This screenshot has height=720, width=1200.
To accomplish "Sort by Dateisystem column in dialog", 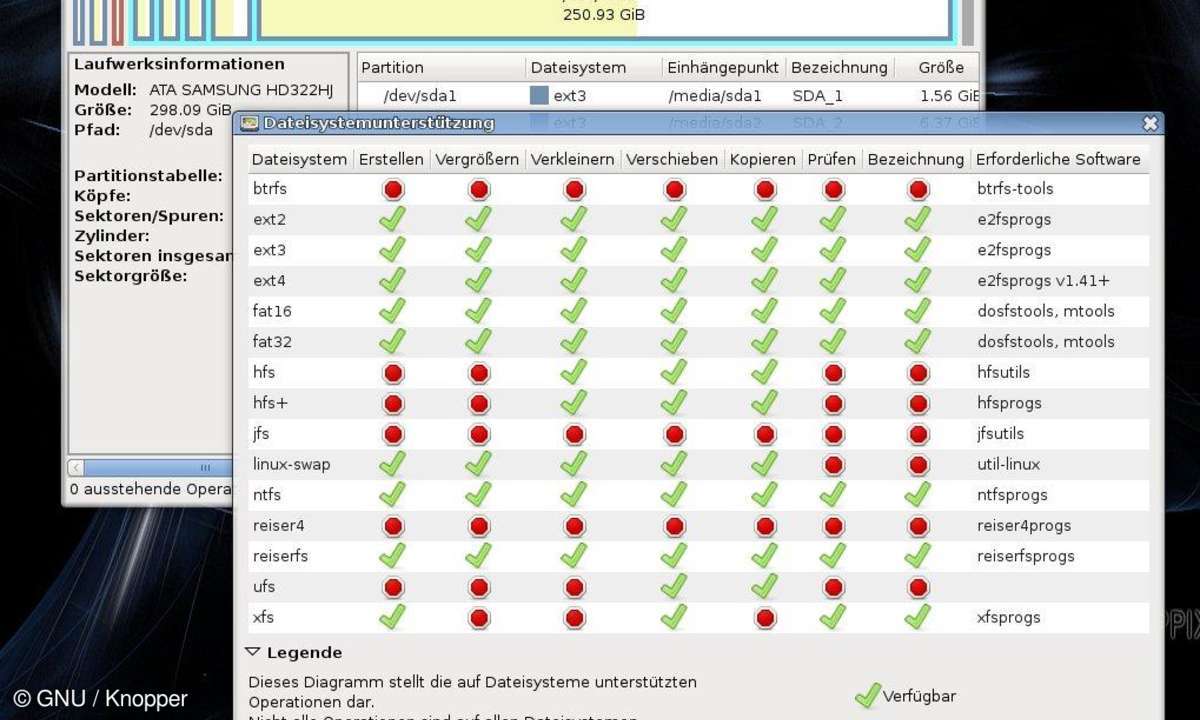I will [299, 159].
